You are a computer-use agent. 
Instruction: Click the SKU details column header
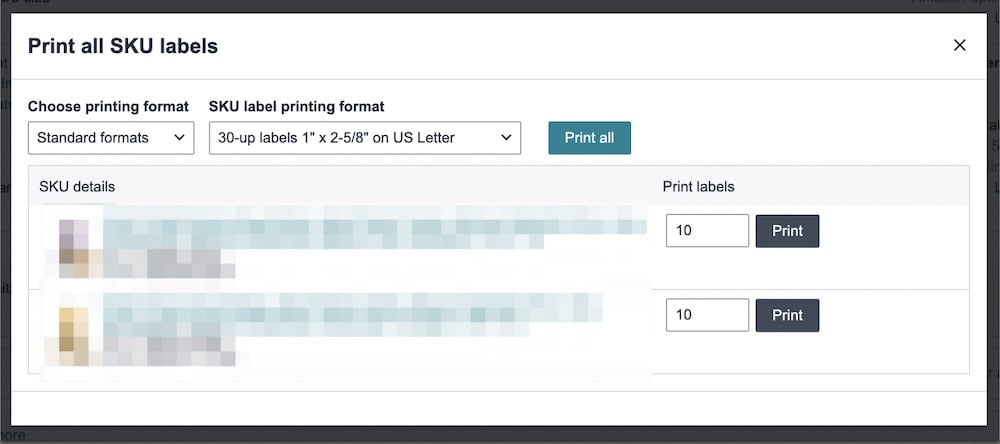77,187
